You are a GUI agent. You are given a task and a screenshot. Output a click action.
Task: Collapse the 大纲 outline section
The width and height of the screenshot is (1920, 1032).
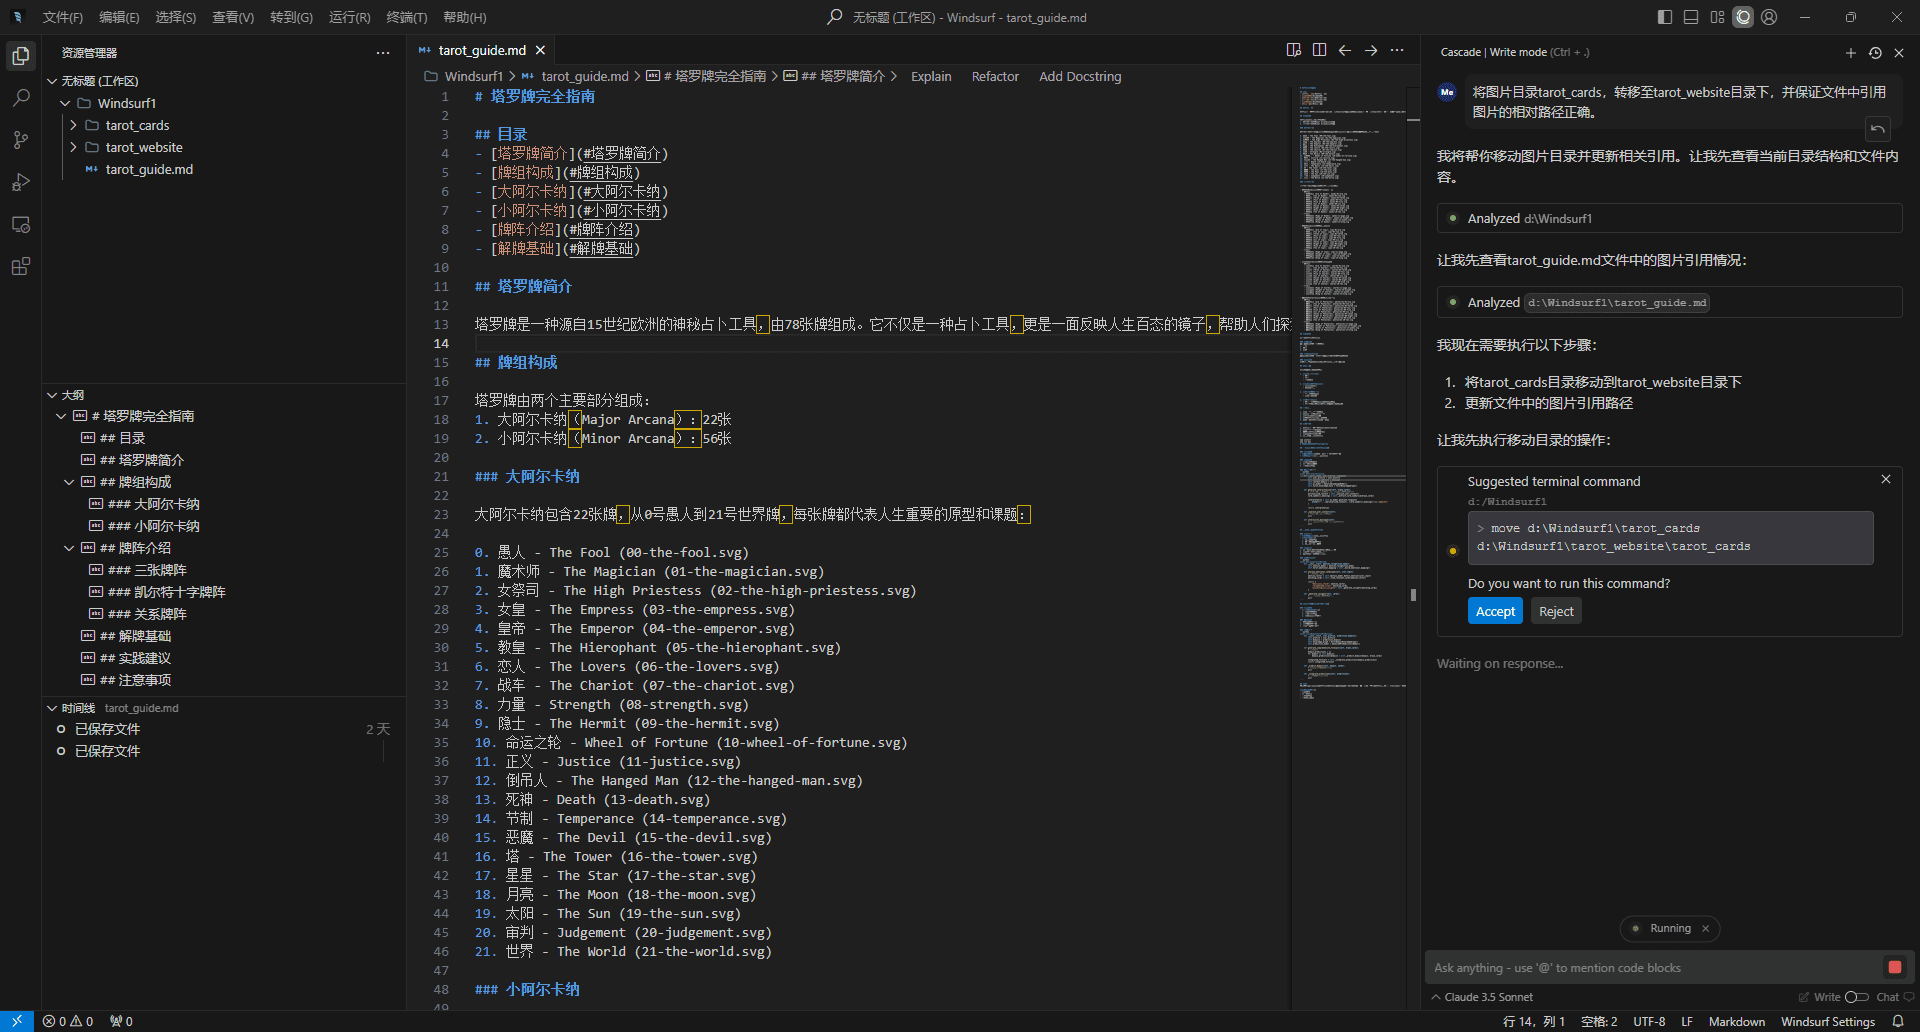coord(73,395)
